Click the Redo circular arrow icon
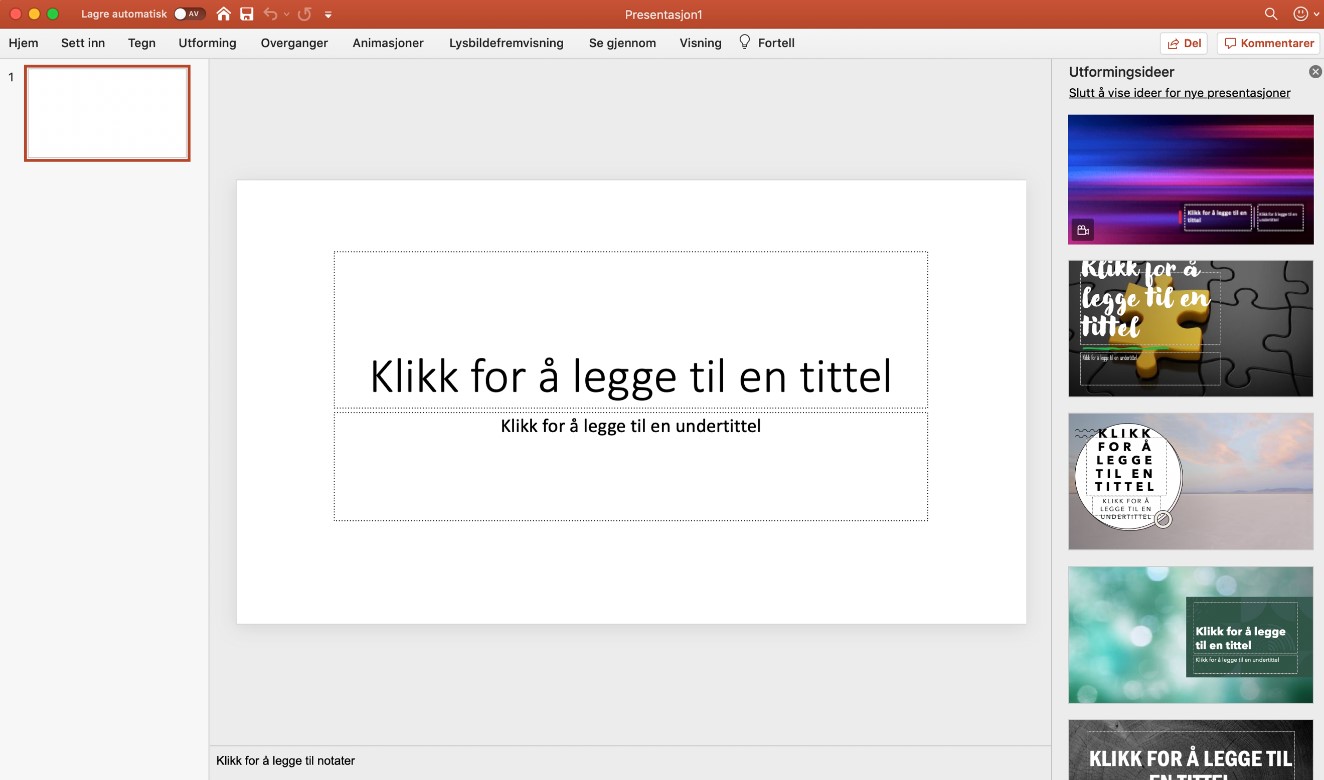Image resolution: width=1324 pixels, height=780 pixels. [x=305, y=14]
